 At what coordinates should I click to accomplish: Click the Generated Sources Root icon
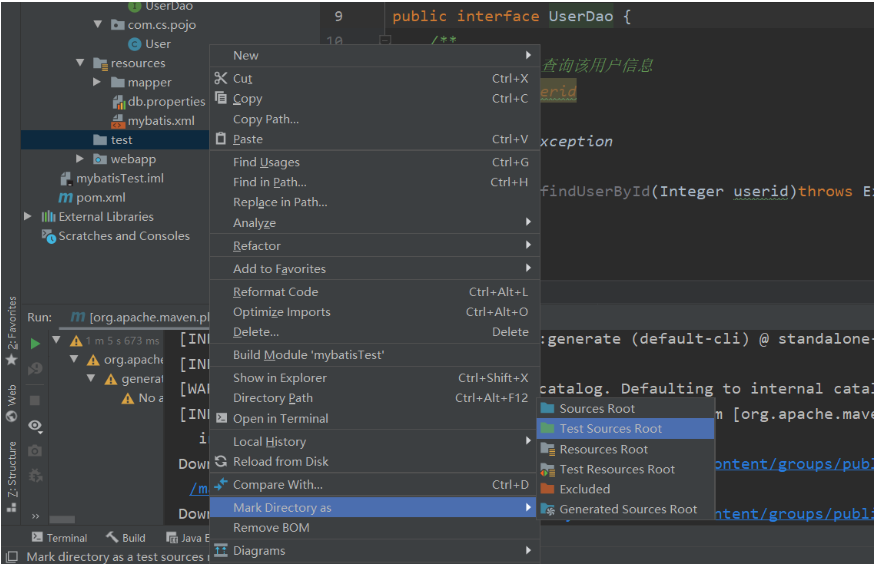point(547,509)
